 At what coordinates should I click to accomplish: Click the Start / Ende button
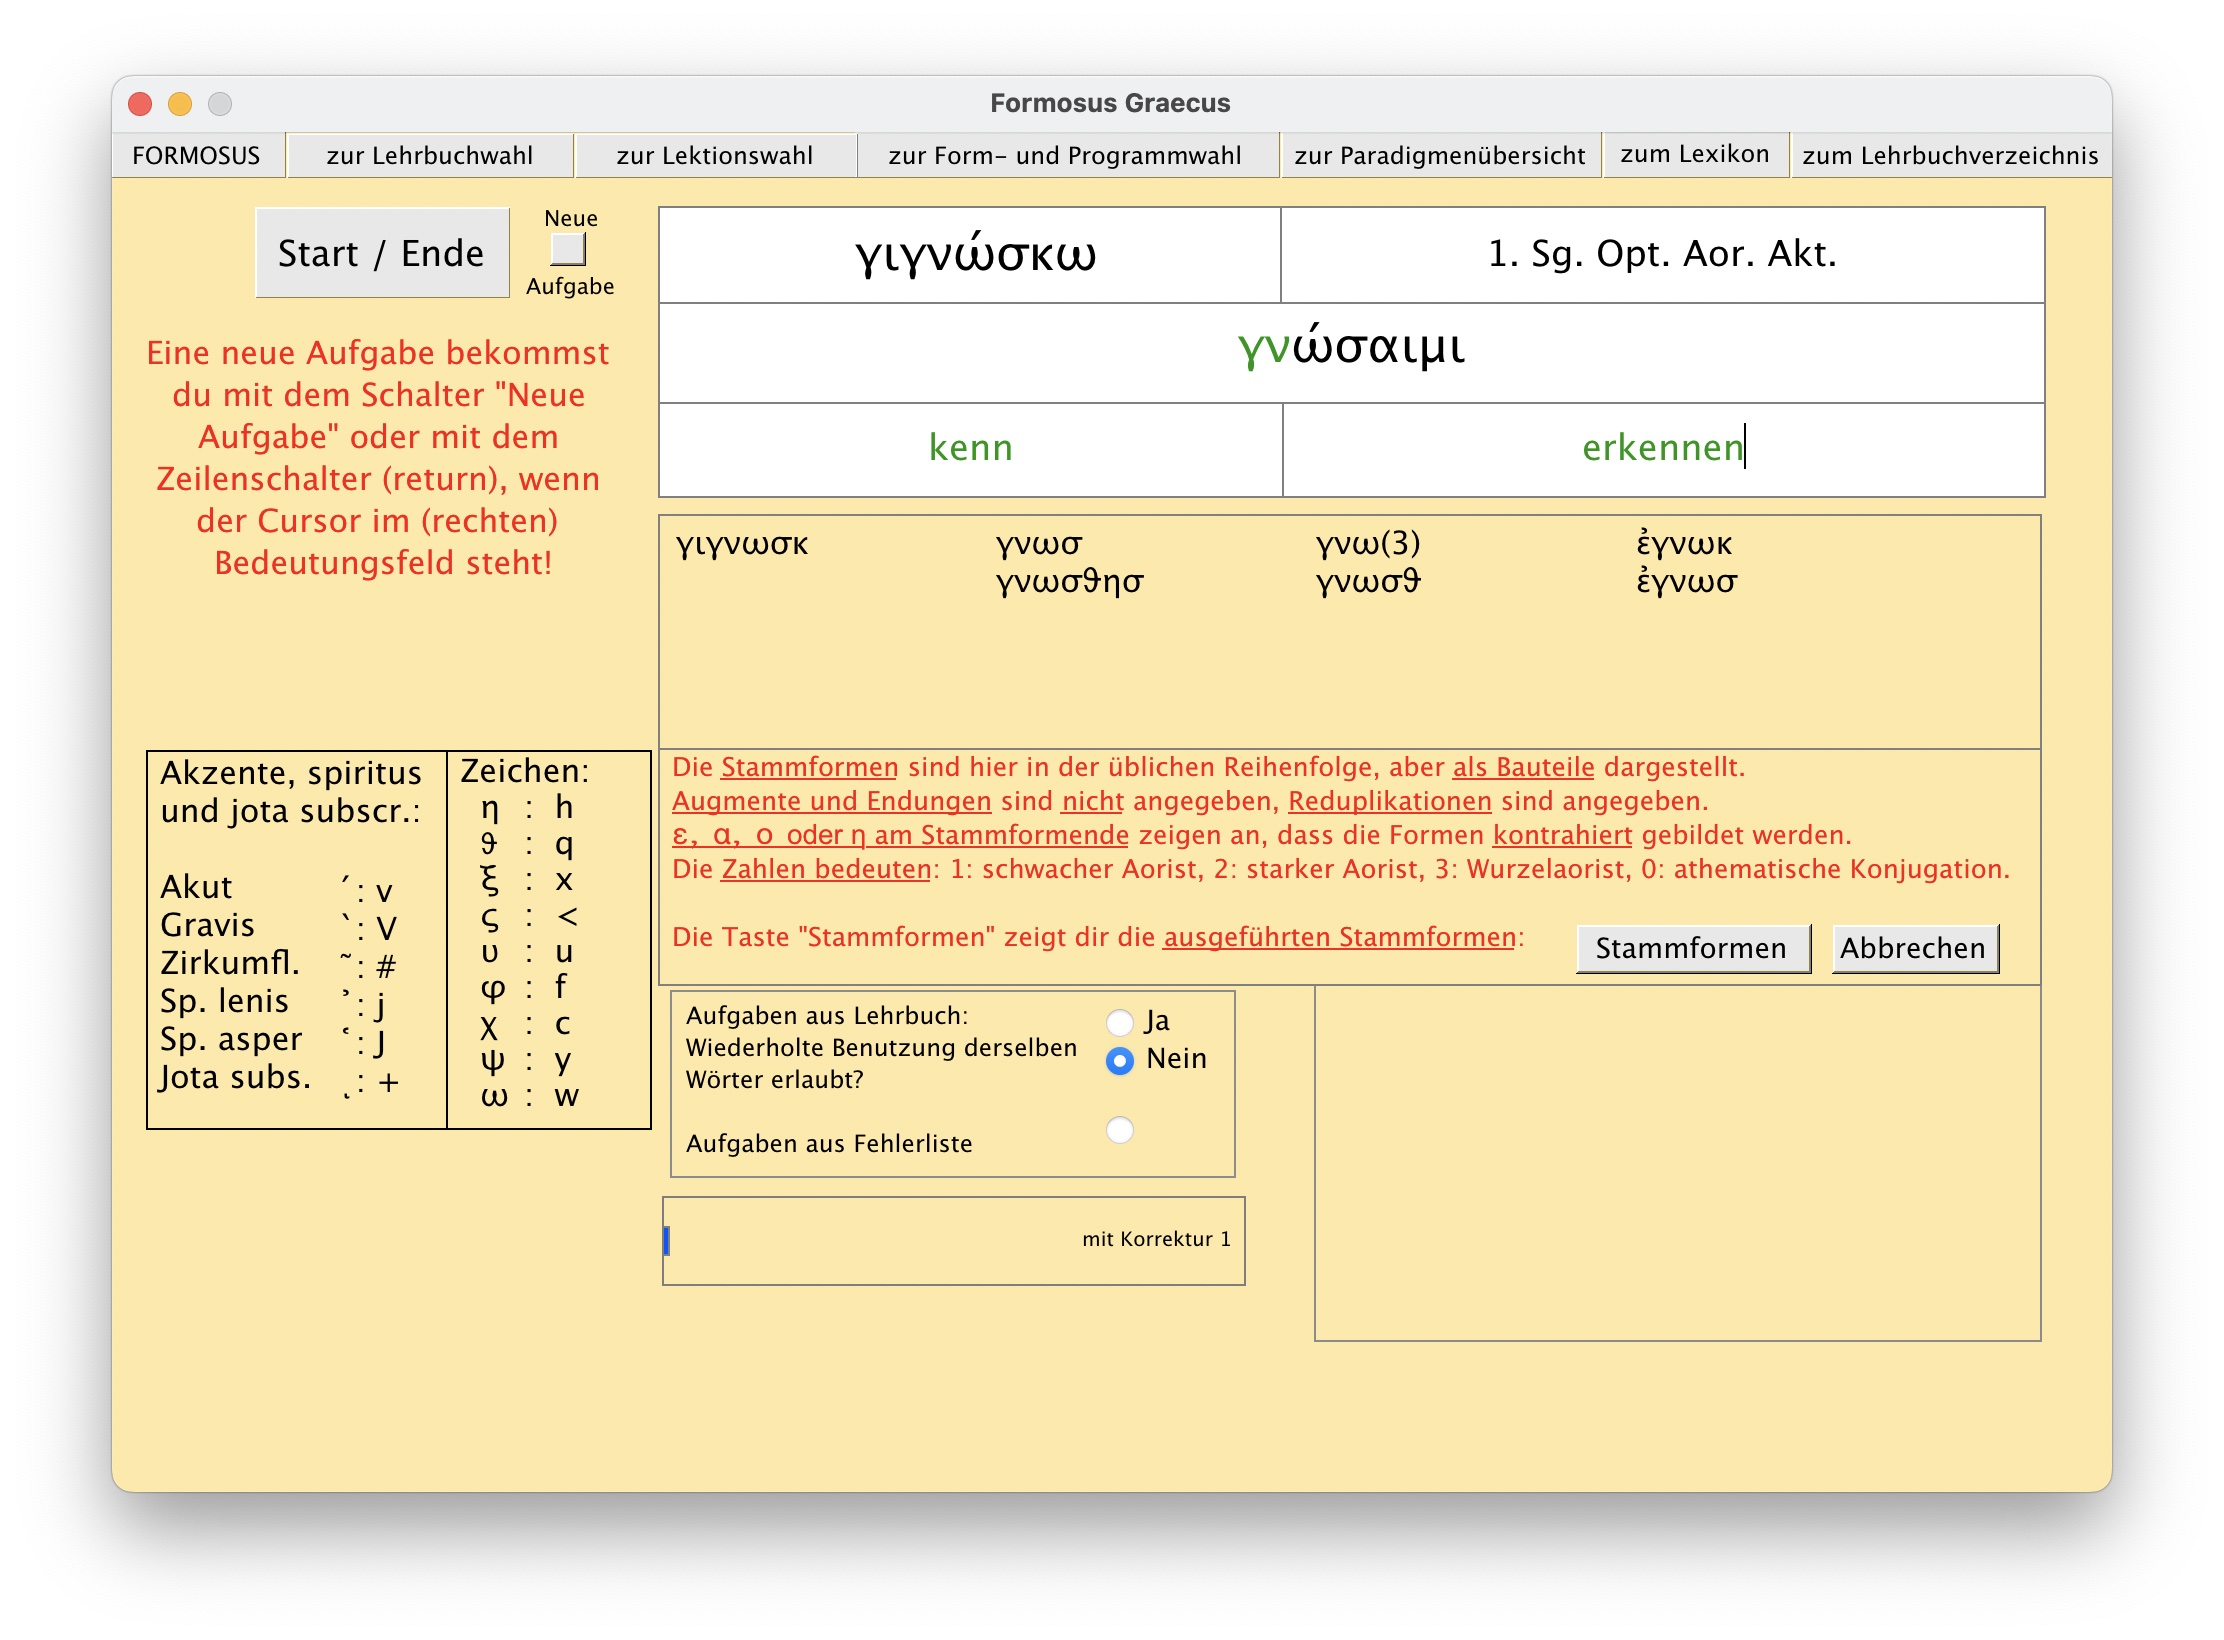pyautogui.click(x=381, y=253)
